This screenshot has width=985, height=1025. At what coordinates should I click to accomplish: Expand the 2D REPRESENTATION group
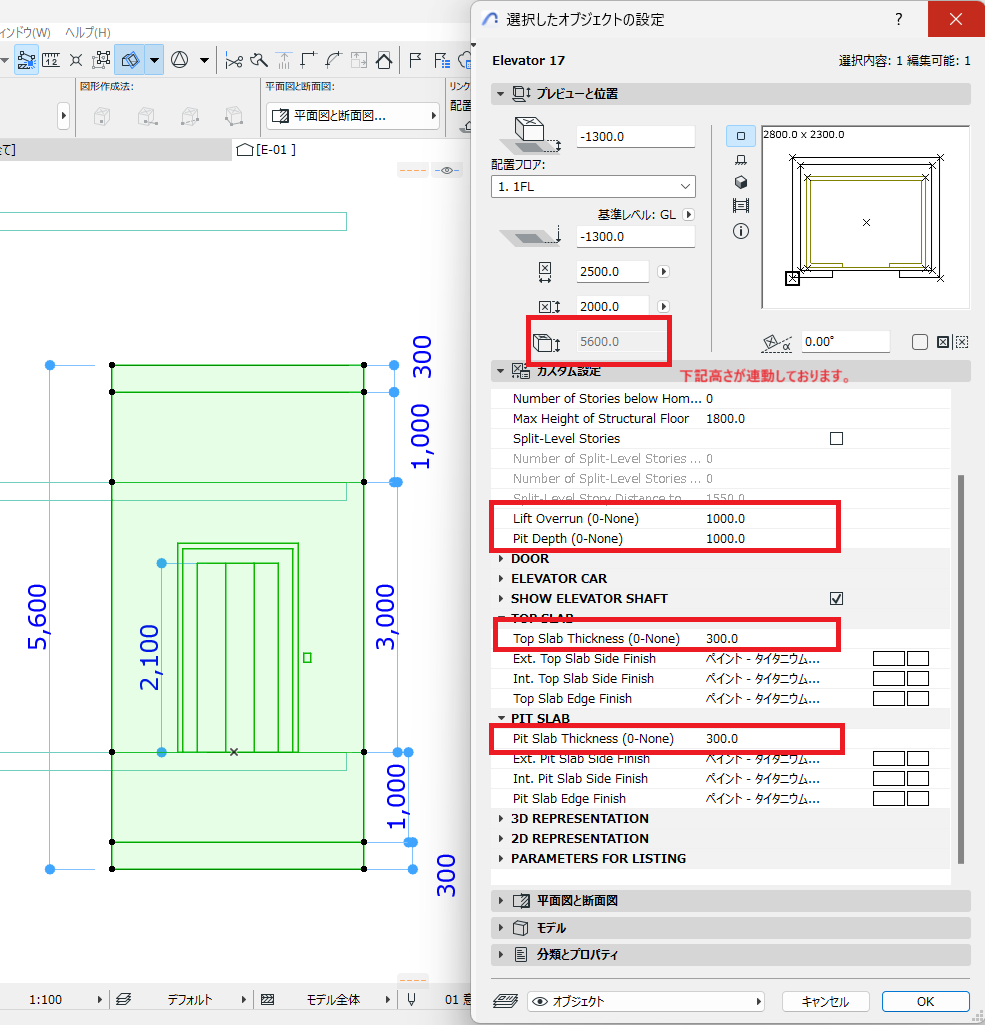click(501, 839)
